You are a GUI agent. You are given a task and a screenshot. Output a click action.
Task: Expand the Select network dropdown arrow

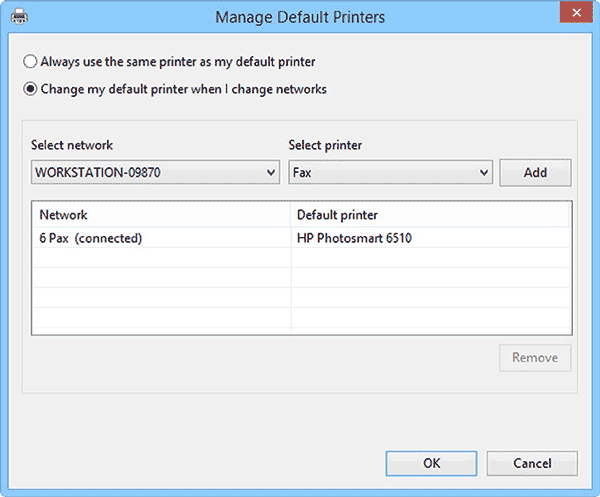(271, 173)
